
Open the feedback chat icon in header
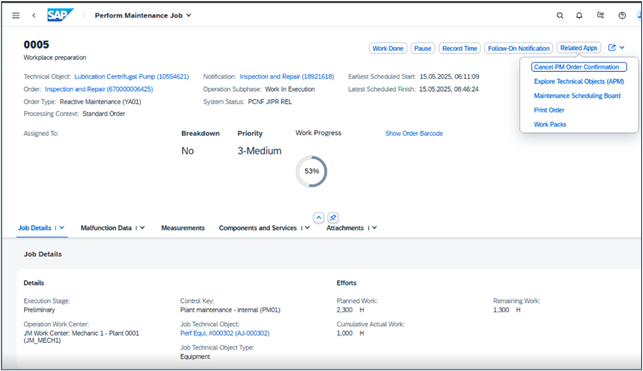(x=600, y=16)
